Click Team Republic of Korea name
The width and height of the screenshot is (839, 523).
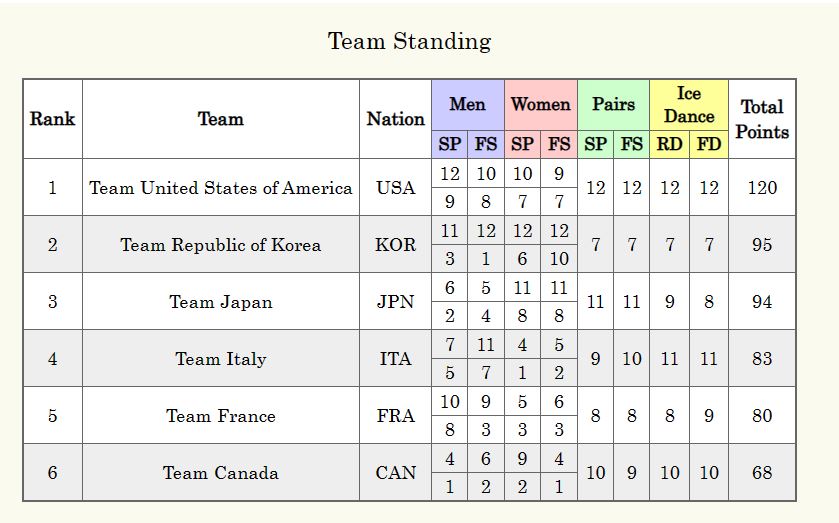pos(220,245)
